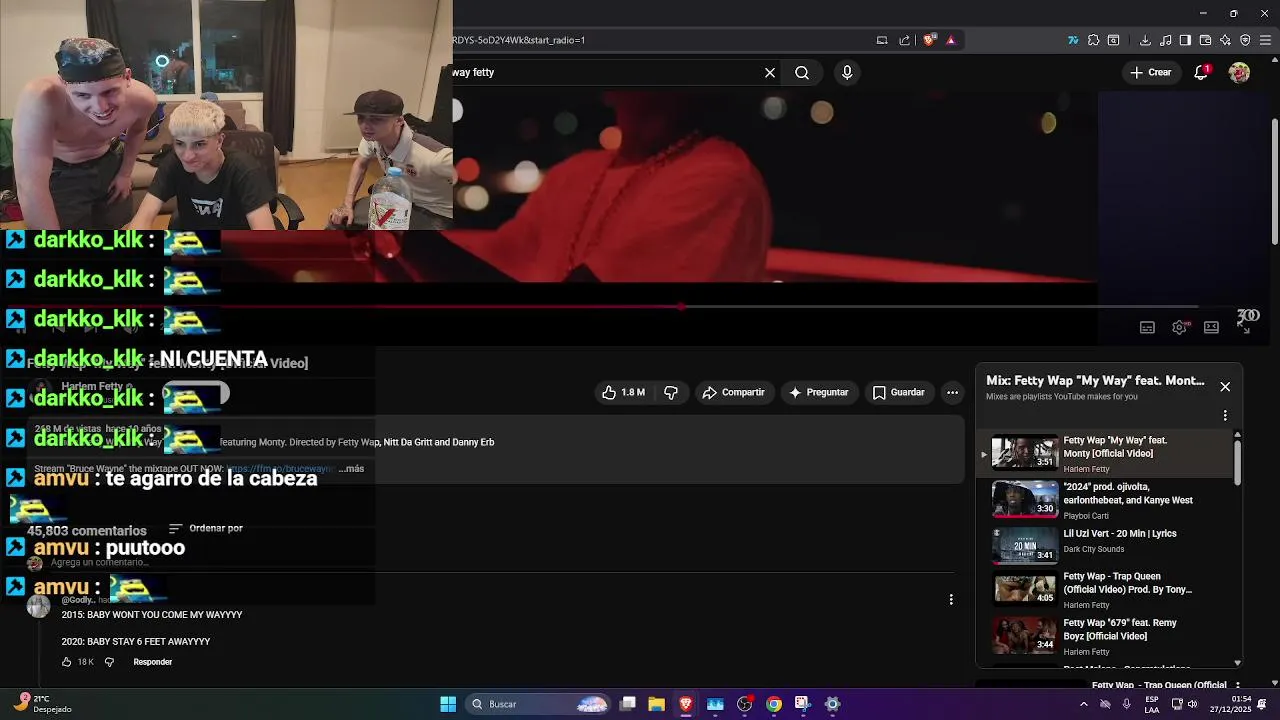1280x720 pixels.
Task: Open the File Explorer taskbar icon
Action: (x=656, y=704)
